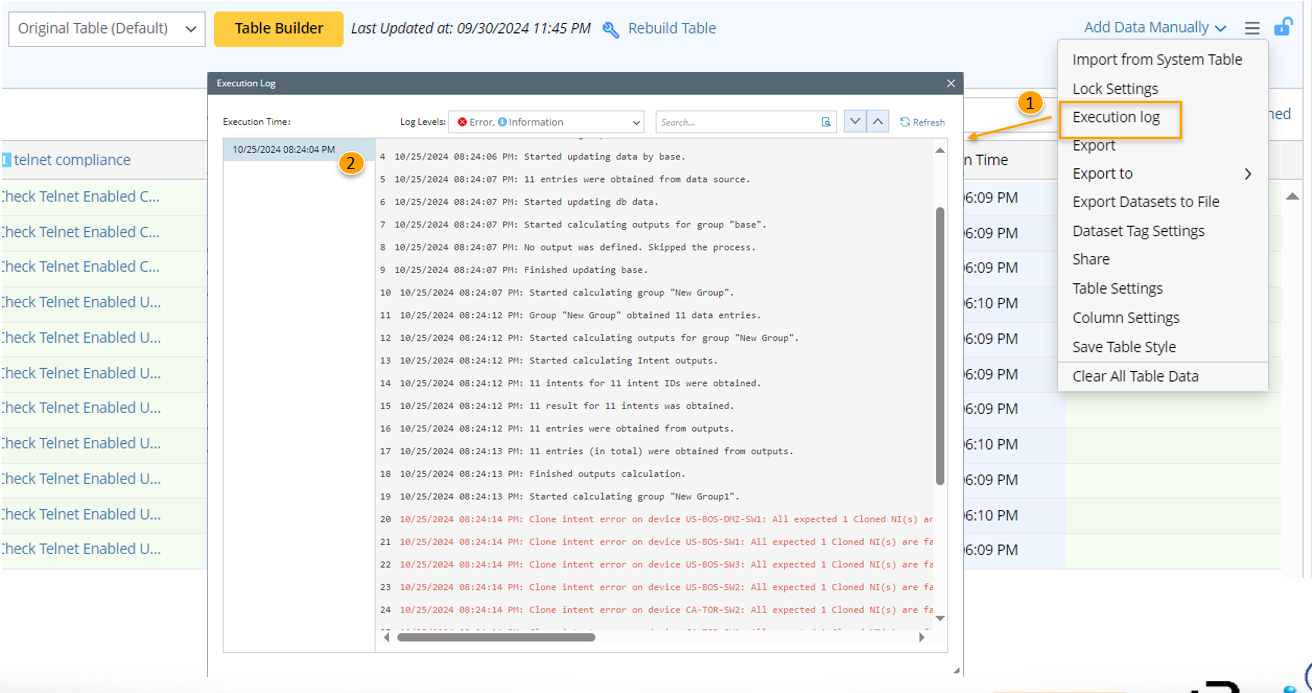Screen dimensions: 1312x693
Task: Refresh the execution log
Action: 922,122
